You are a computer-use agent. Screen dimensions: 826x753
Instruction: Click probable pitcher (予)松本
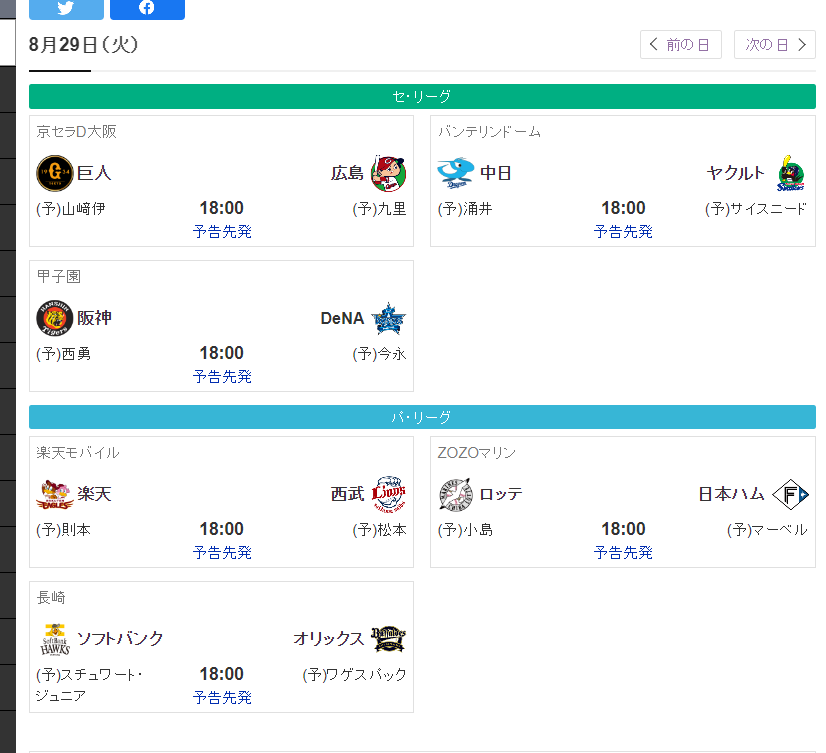tap(379, 530)
